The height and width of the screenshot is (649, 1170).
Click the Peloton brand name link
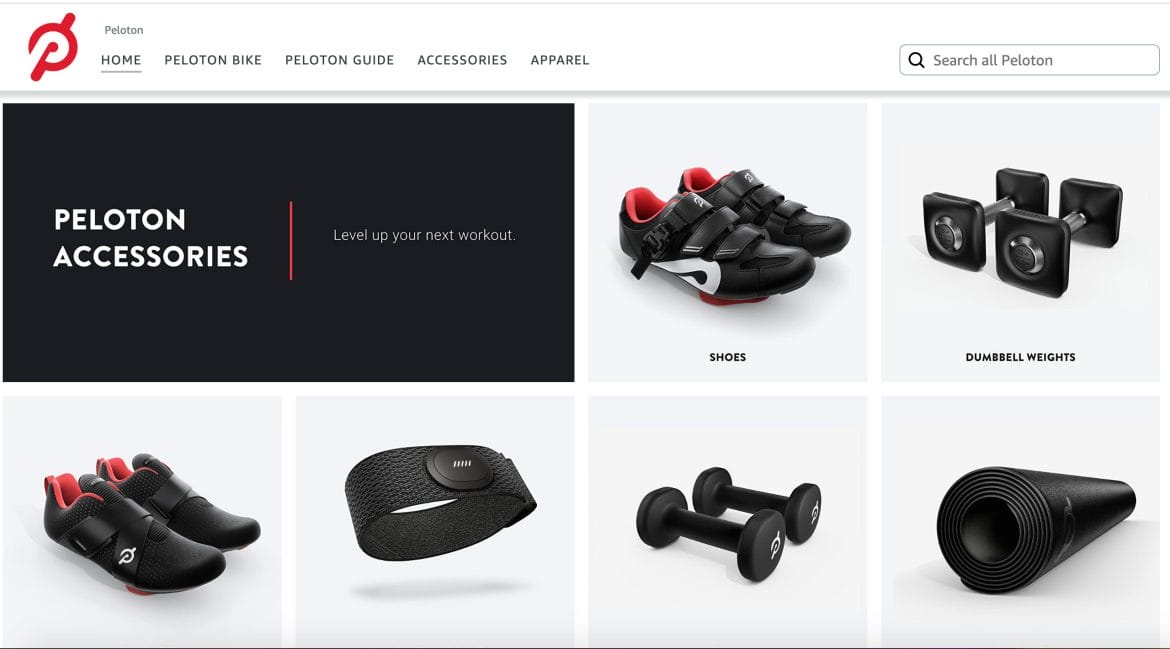(124, 30)
